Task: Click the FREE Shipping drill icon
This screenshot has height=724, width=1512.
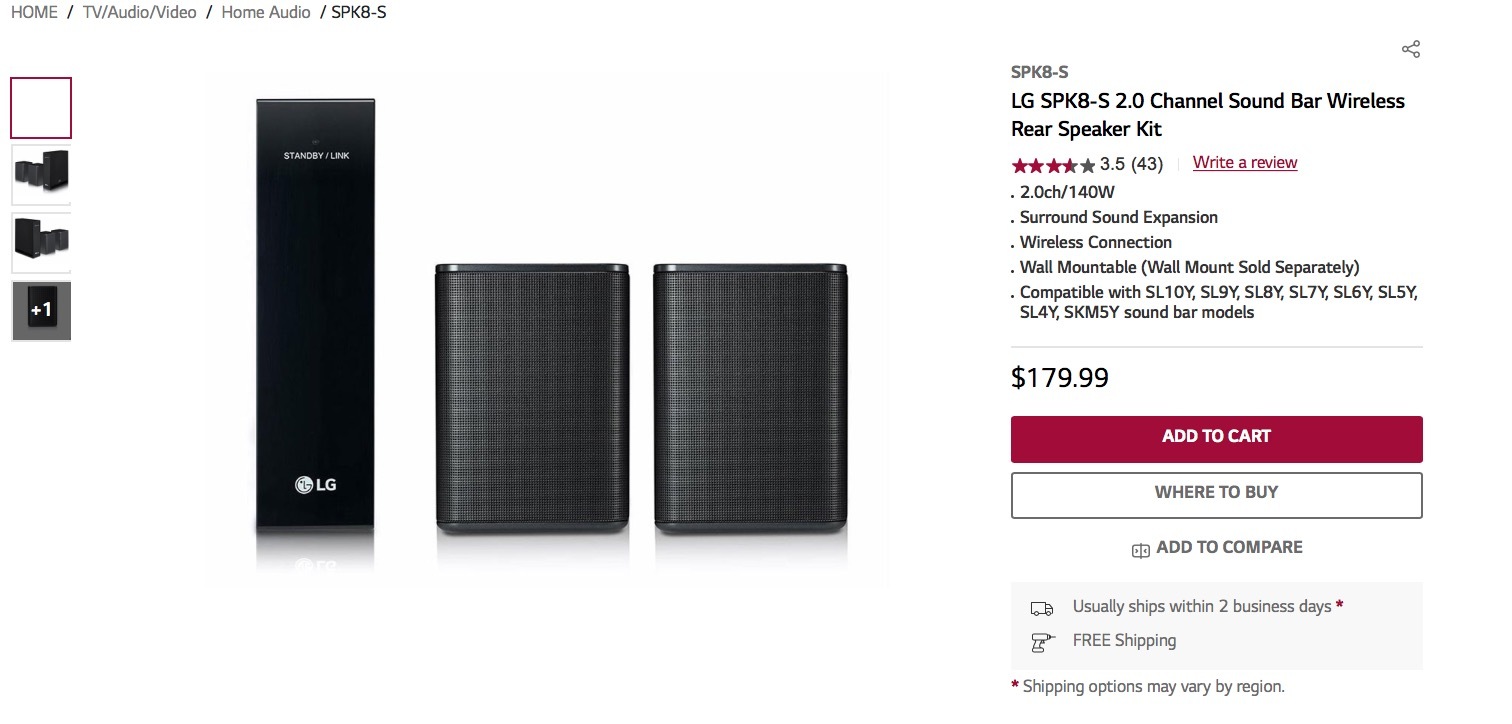Action: point(1042,642)
